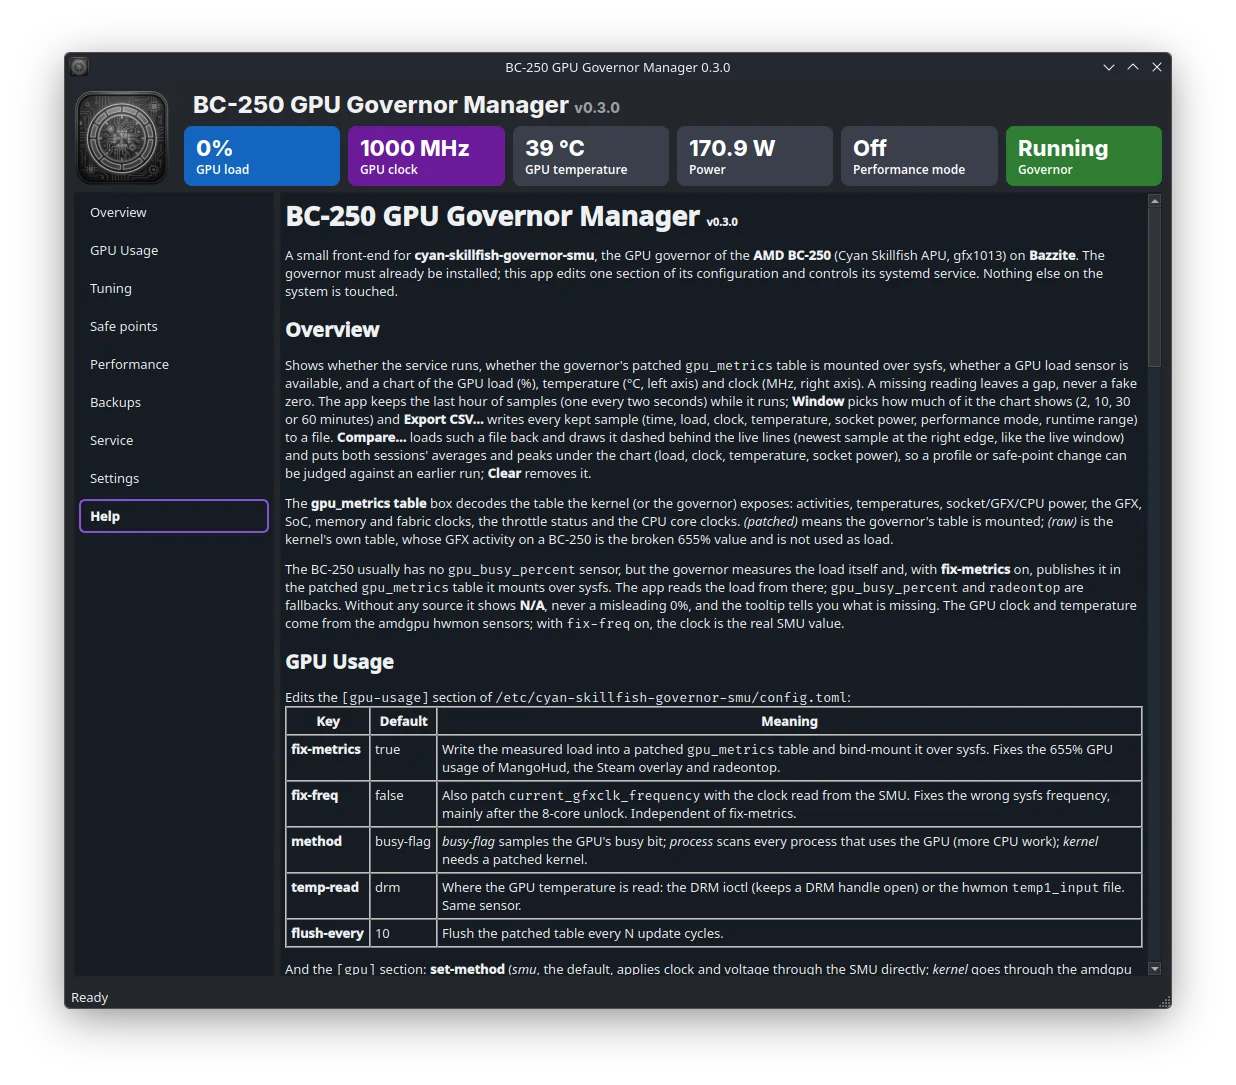
Task: Click the 'Flush the patched table every N update cycles.' cell
Action: pos(789,933)
